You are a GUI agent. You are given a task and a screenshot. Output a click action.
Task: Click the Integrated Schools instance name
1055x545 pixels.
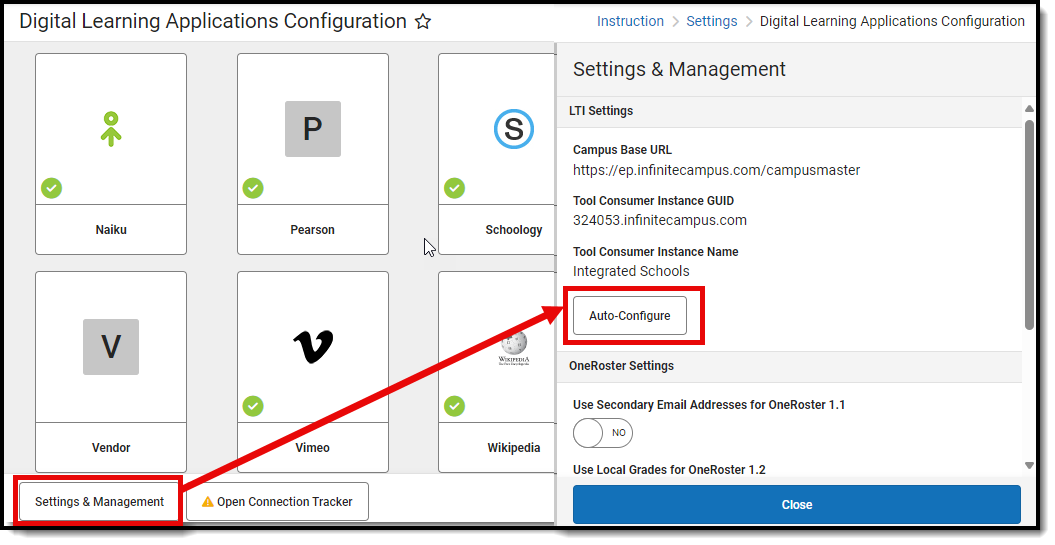point(631,271)
